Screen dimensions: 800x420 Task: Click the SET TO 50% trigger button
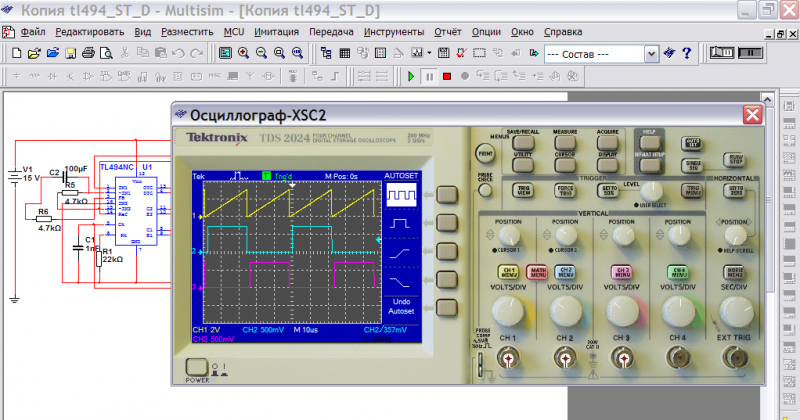(x=607, y=191)
